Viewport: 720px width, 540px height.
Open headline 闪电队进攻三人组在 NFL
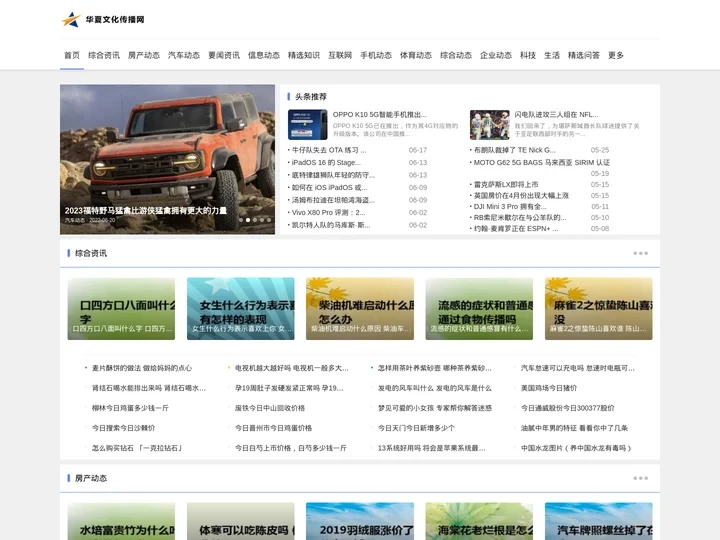pyautogui.click(x=556, y=114)
